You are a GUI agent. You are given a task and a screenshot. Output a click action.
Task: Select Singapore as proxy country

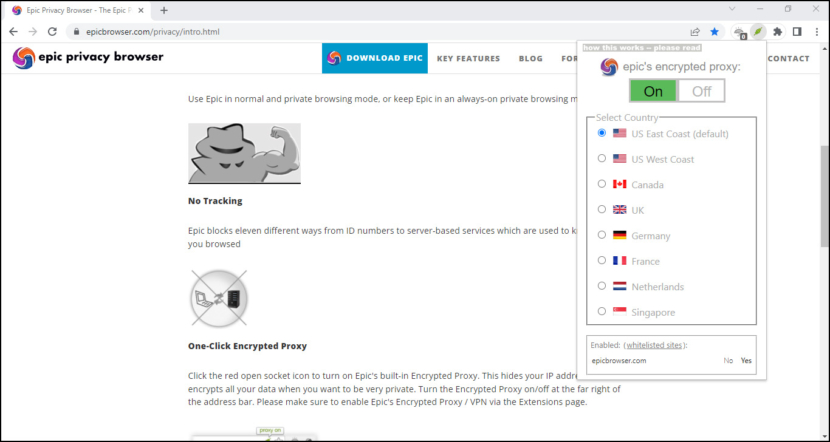click(601, 311)
